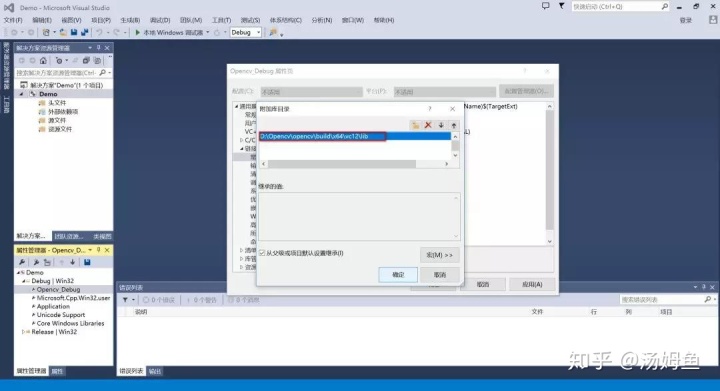Screen dimensions: 720x391
Task: Select Opencv_Debug in Property Manager tree
Action: tap(58, 290)
